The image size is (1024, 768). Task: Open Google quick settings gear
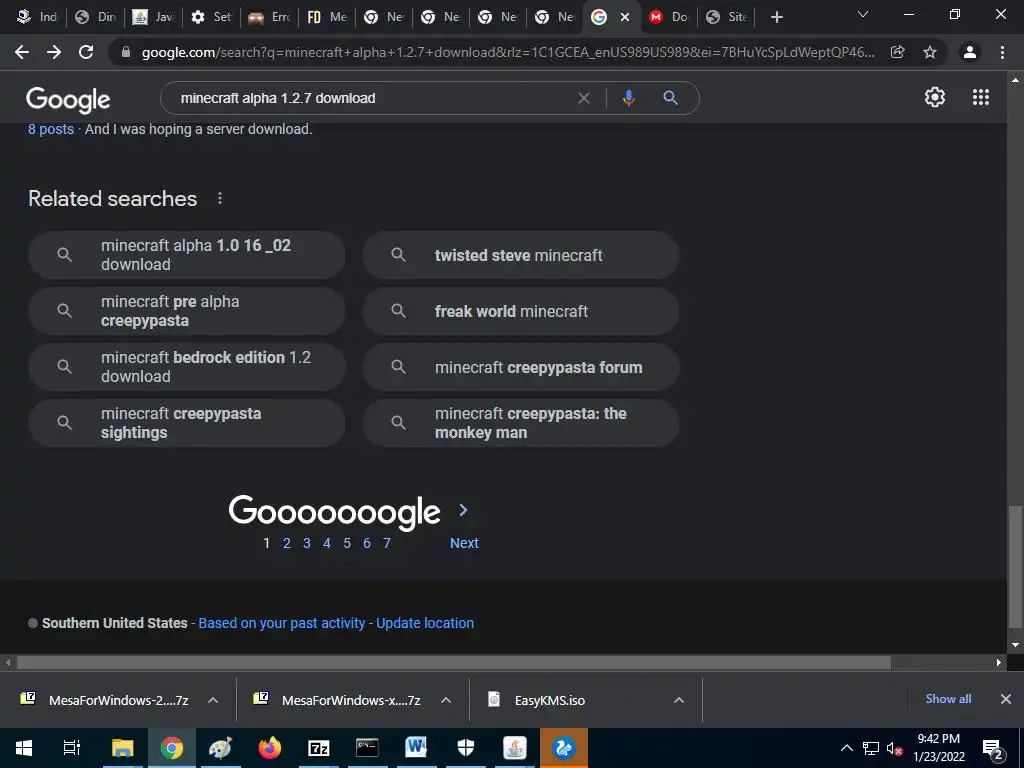935,97
